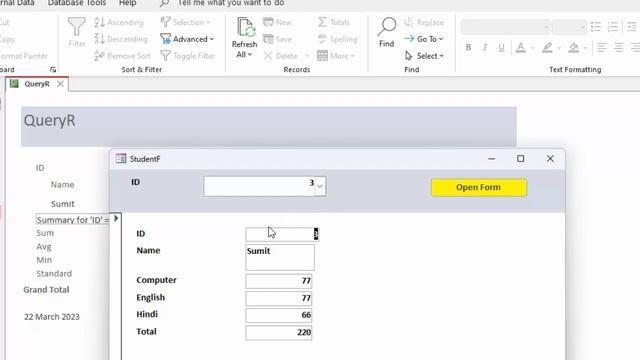The image size is (640, 360).
Task: Click the numbered list icon
Action: click(613, 27)
